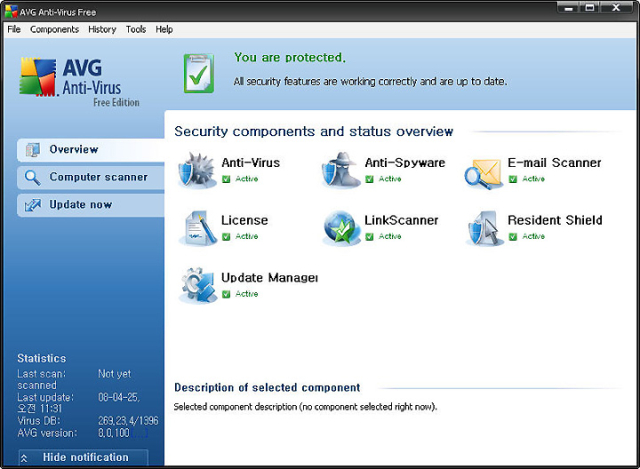Select the Anti-Spyware spy icon
The height and width of the screenshot is (469, 640).
click(x=341, y=171)
